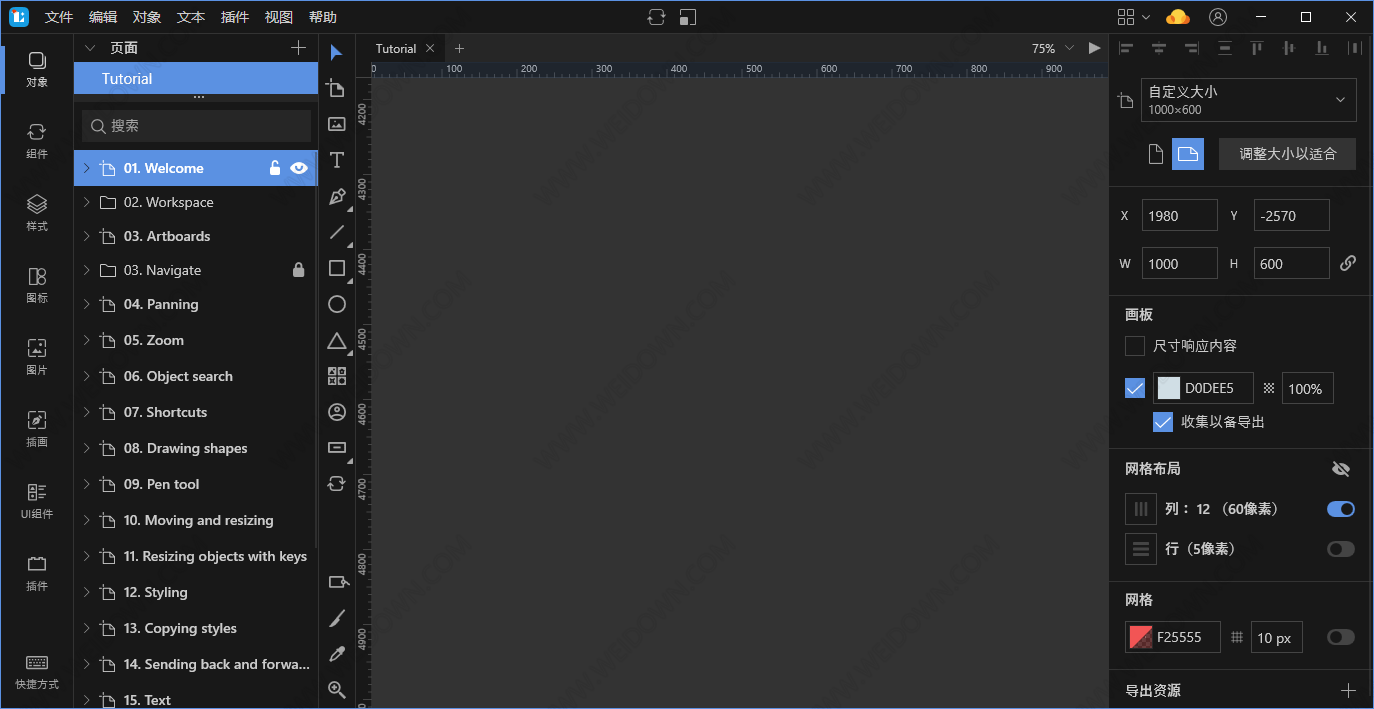Enable the 网格 grid toggle

[1341, 637]
